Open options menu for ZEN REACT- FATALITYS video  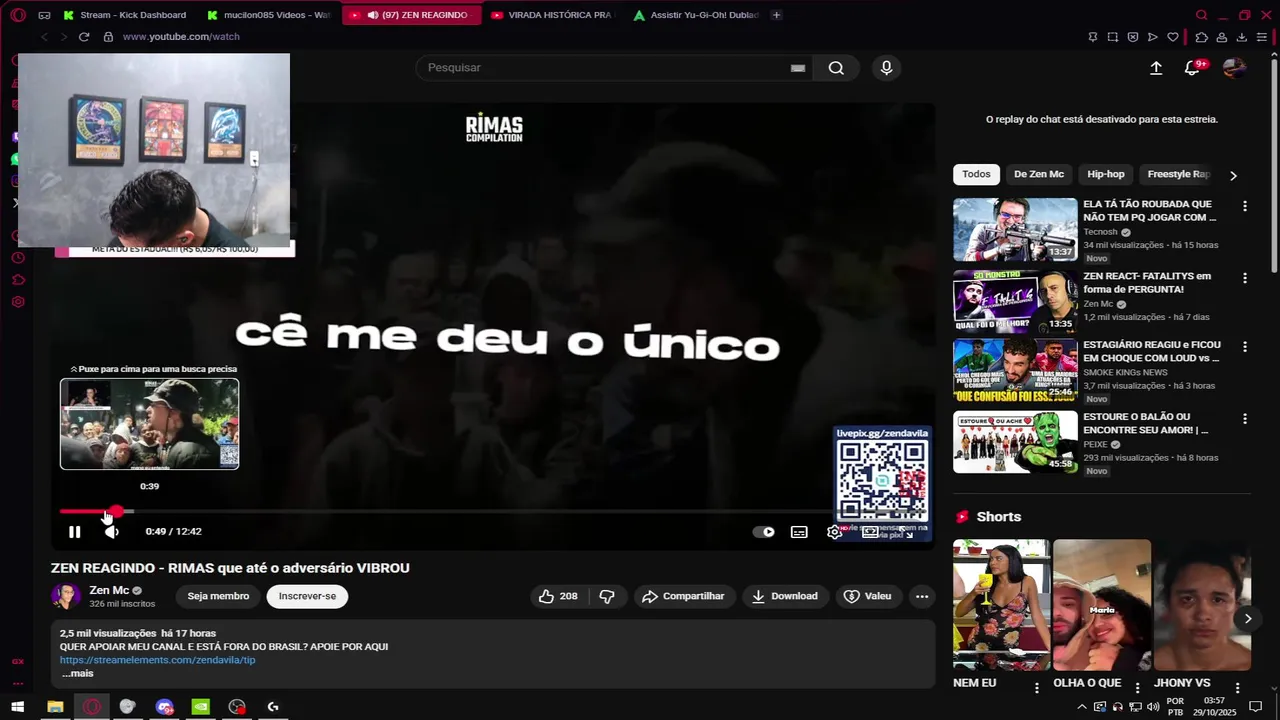point(1245,278)
